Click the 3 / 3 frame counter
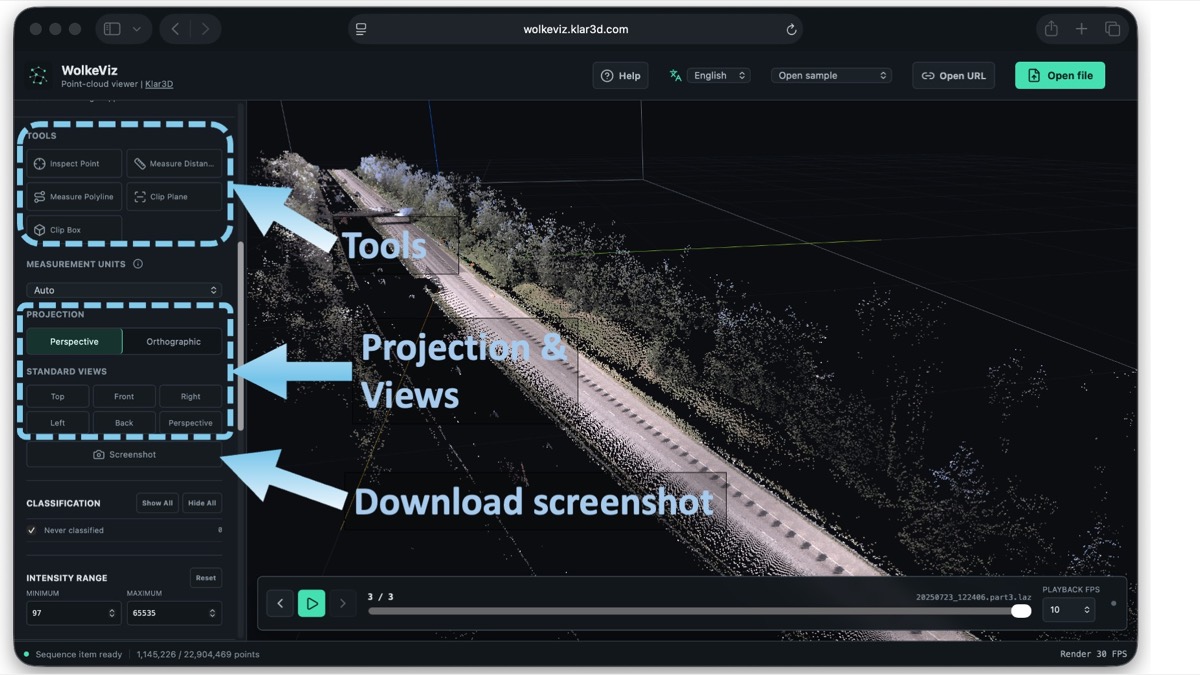This screenshot has width=1200, height=675. [x=380, y=597]
